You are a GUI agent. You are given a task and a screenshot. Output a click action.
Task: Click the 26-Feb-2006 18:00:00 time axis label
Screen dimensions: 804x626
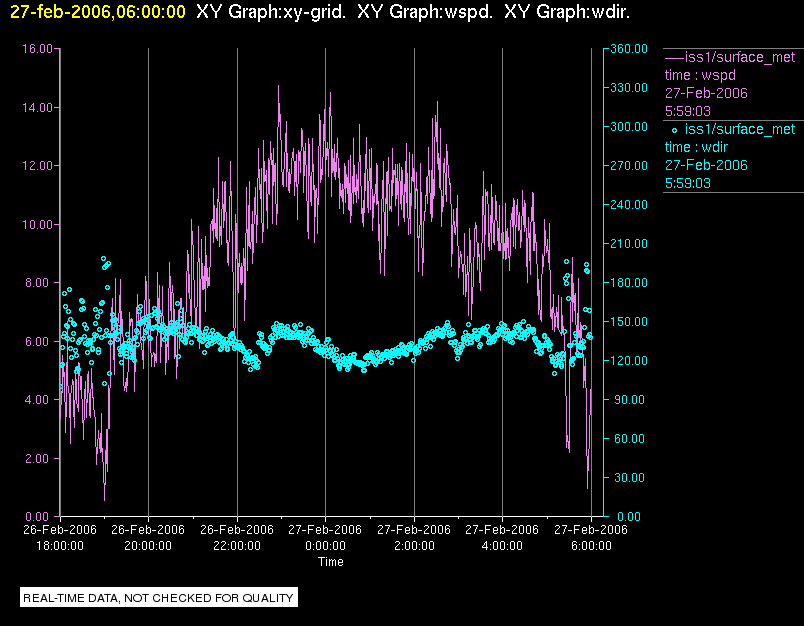click(60, 537)
